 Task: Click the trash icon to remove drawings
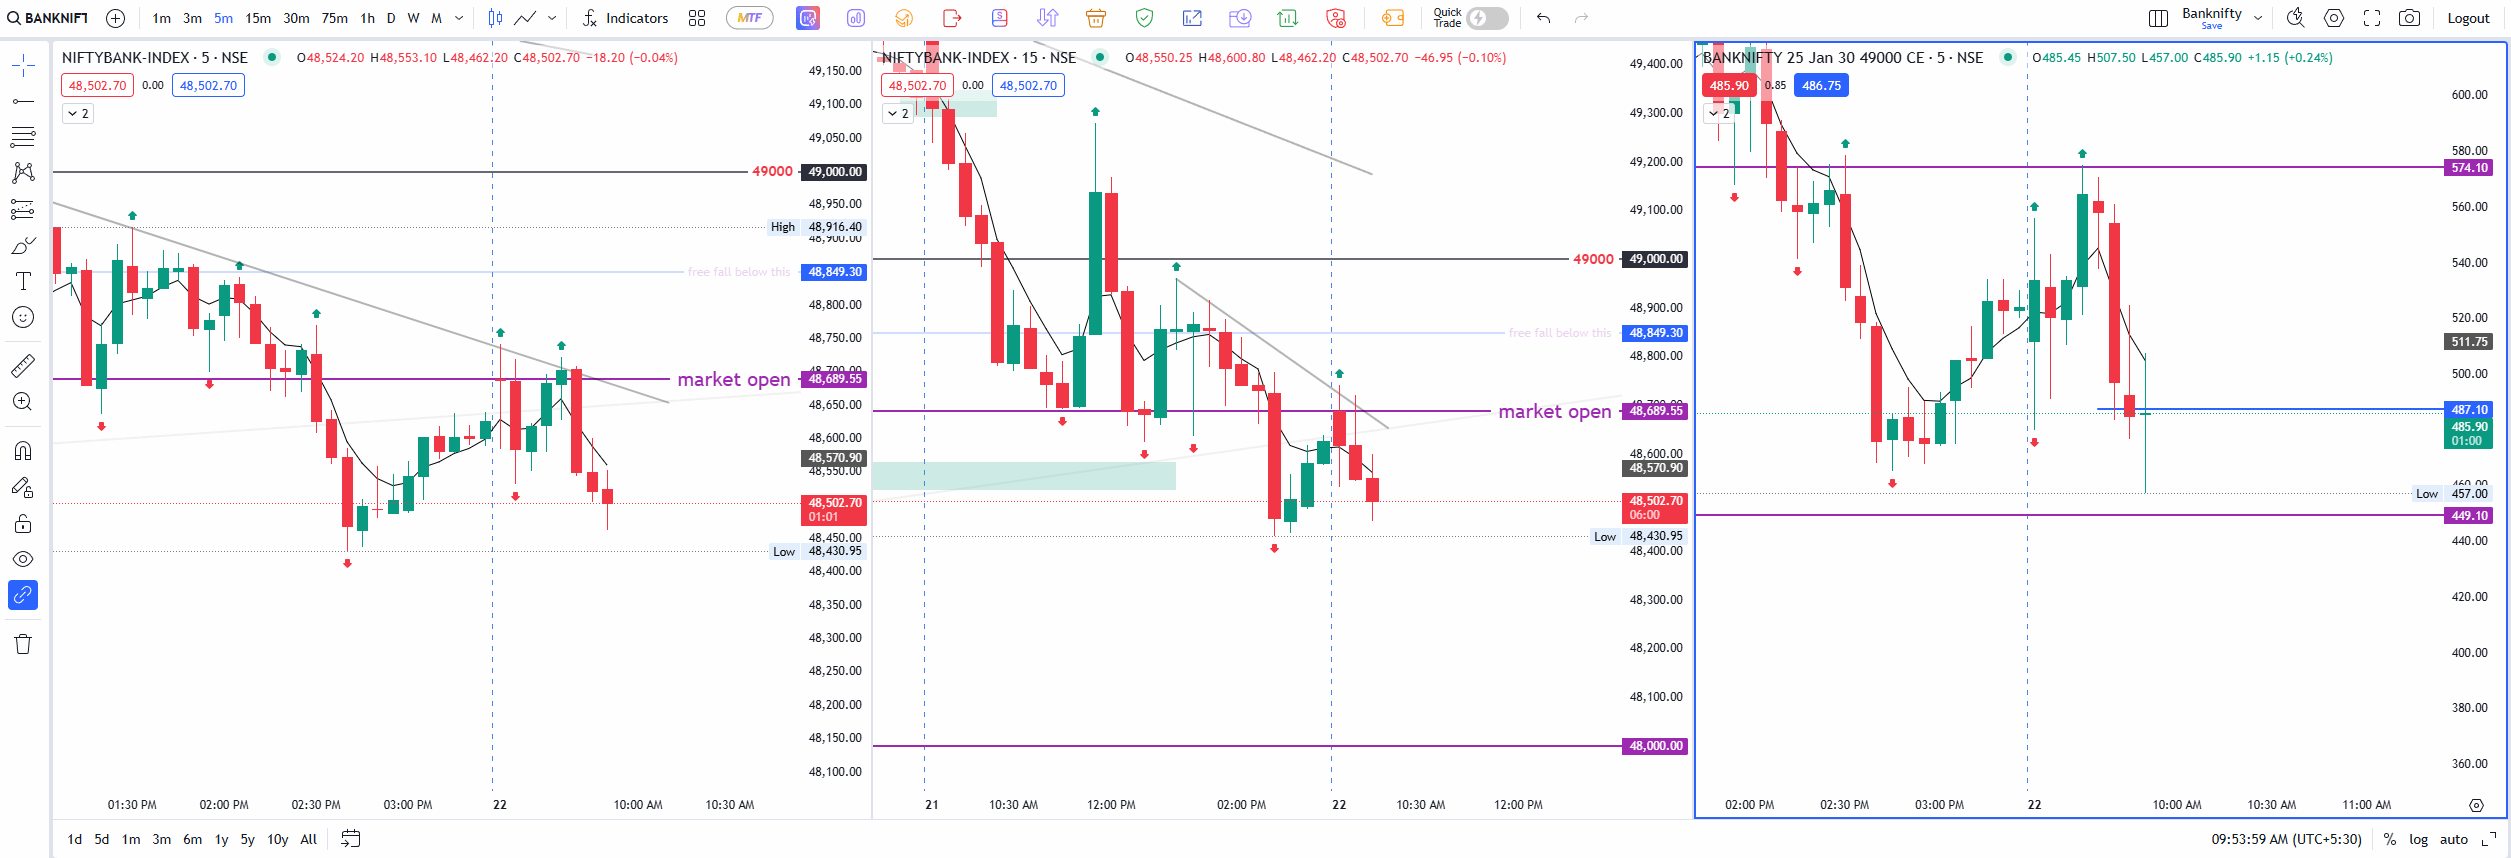23,644
